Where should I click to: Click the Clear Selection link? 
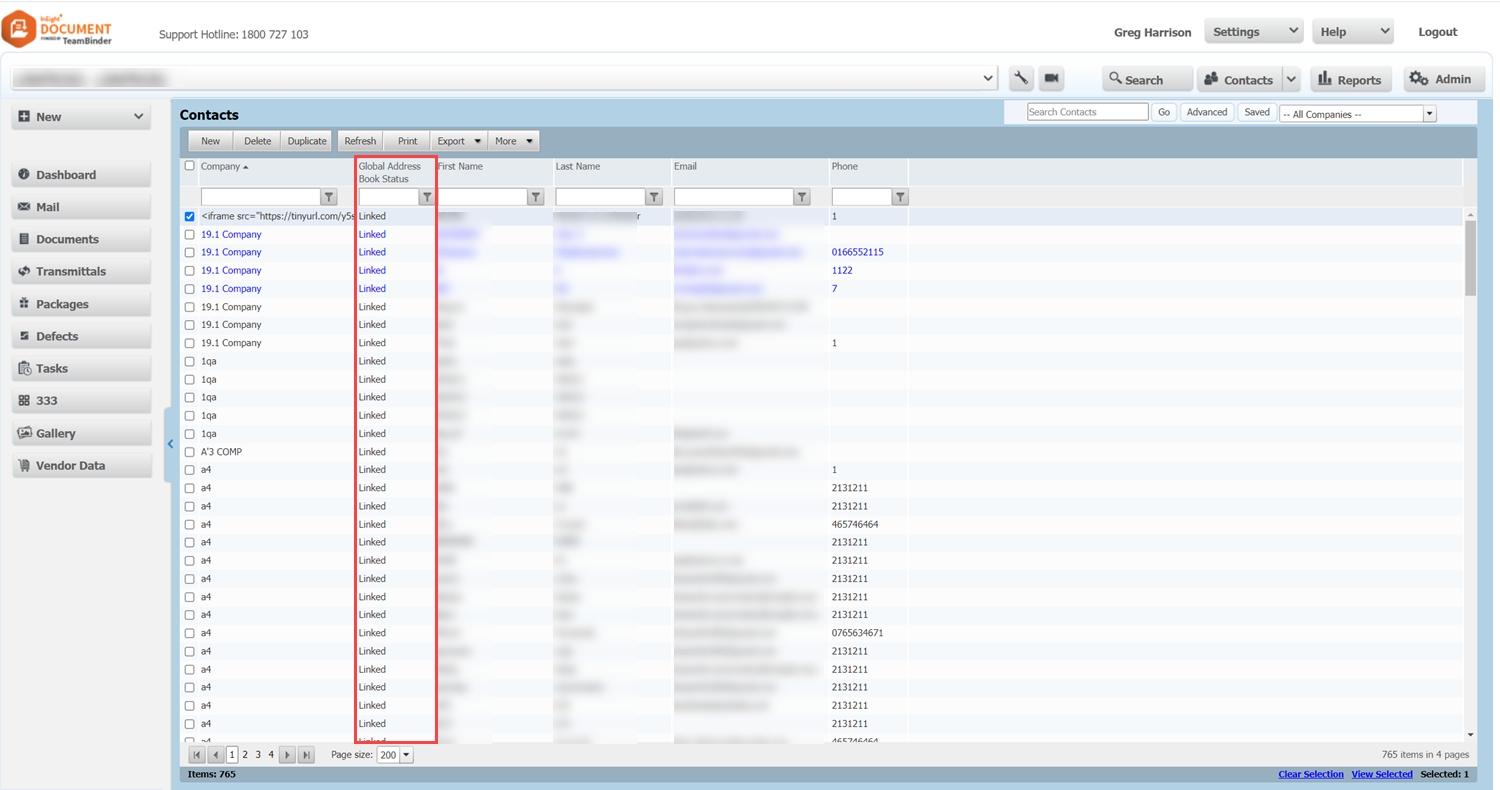coord(1310,774)
